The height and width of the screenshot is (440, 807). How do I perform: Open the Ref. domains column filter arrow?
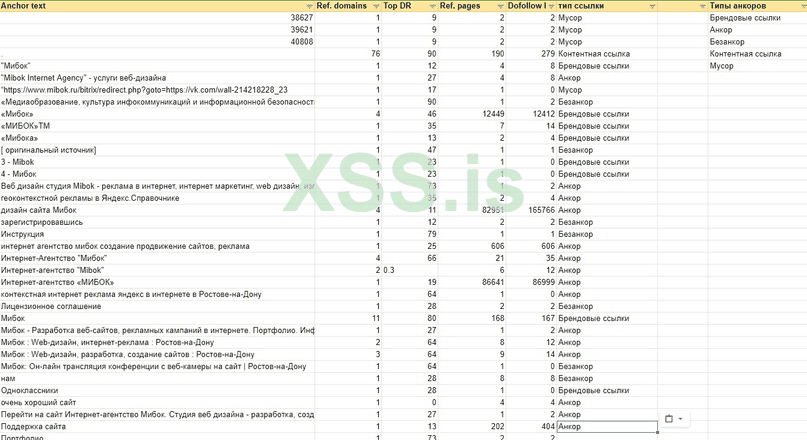(376, 6)
